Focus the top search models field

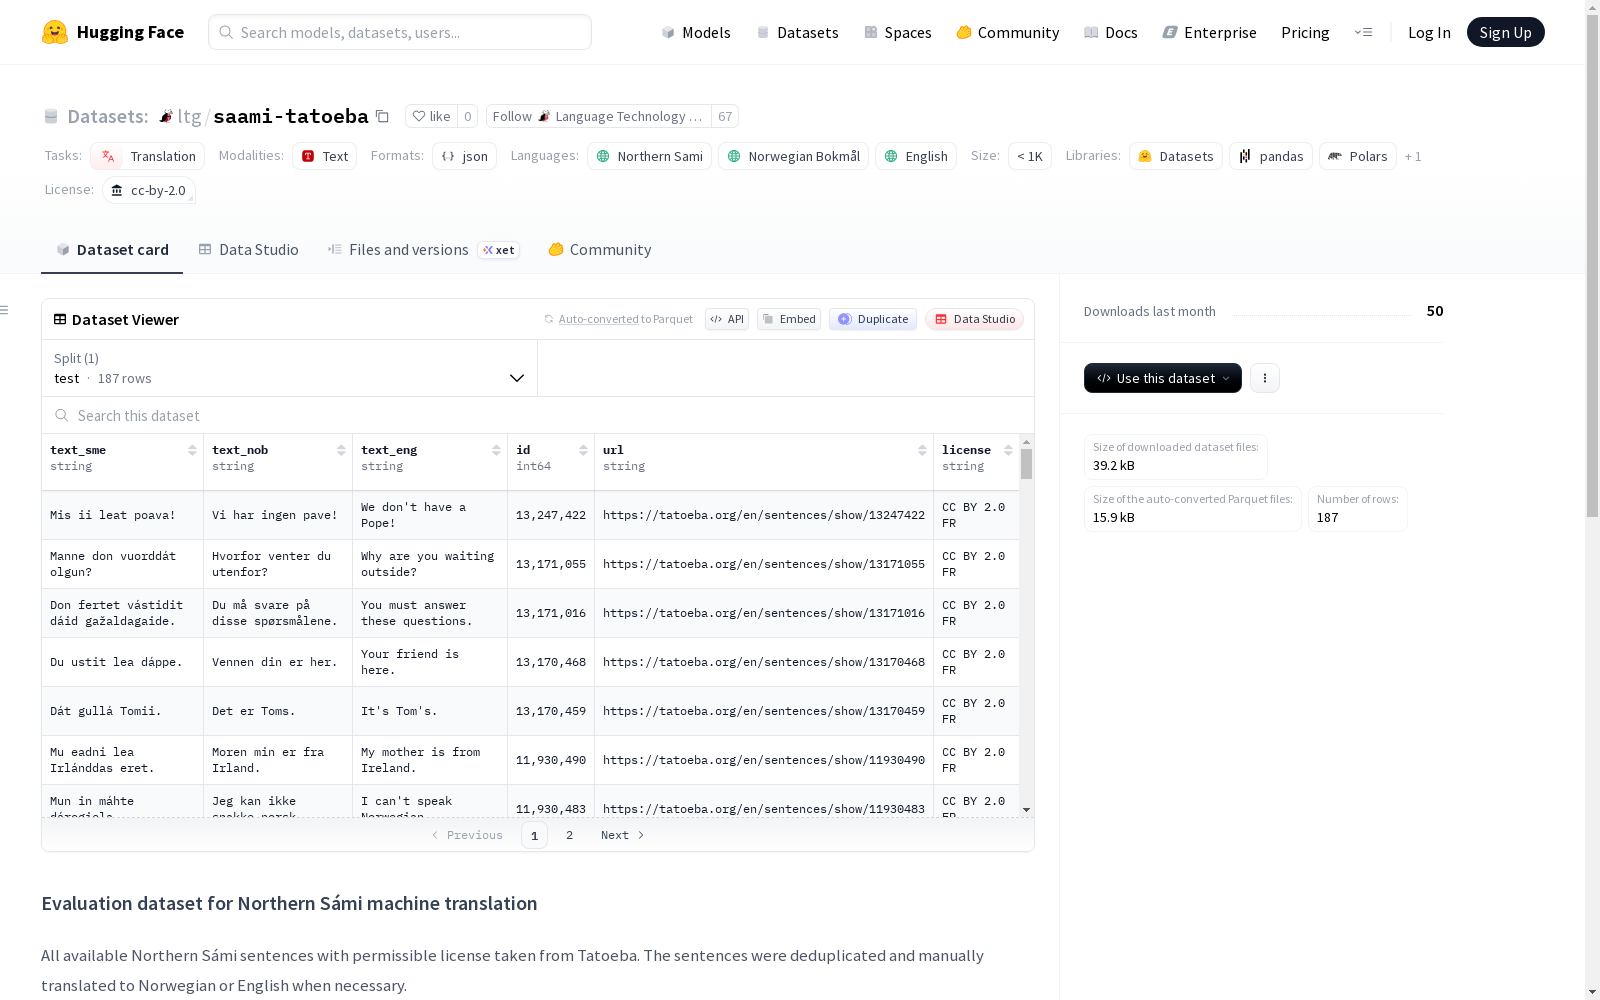[400, 32]
